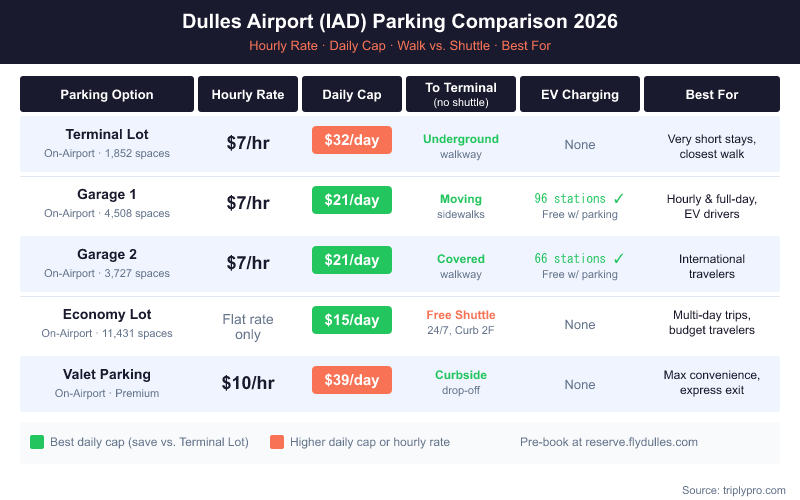Click the EV Charging column header
Image resolution: width=800 pixels, height=500 pixels.
point(580,95)
